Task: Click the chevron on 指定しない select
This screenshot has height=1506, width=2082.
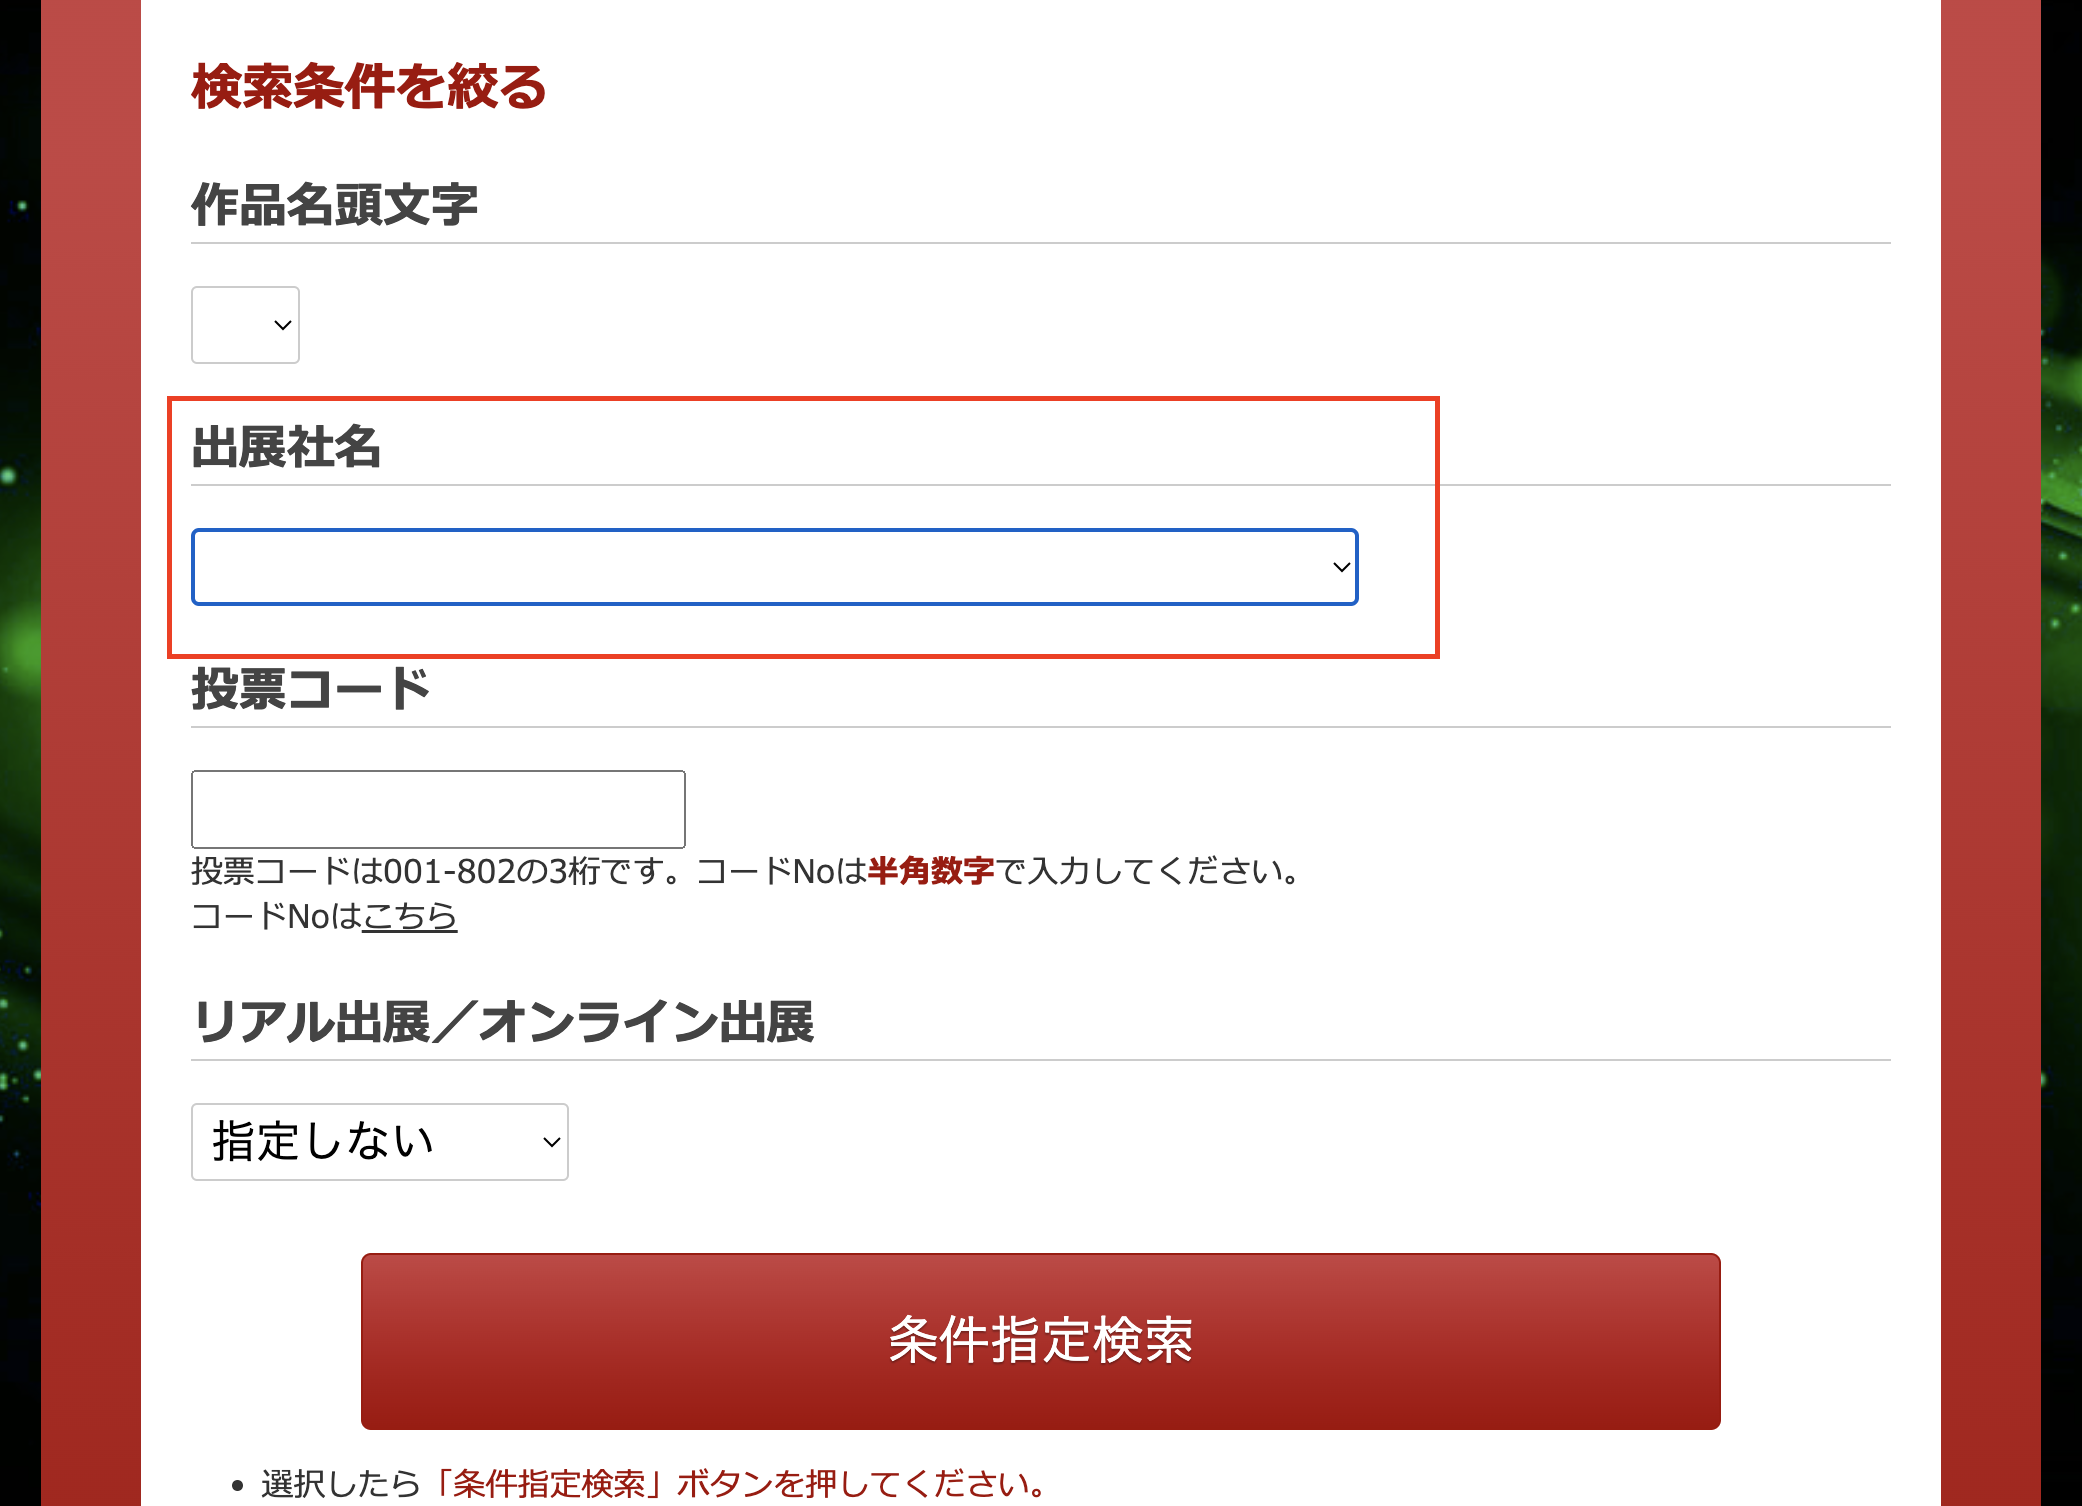Action: pos(551,1142)
